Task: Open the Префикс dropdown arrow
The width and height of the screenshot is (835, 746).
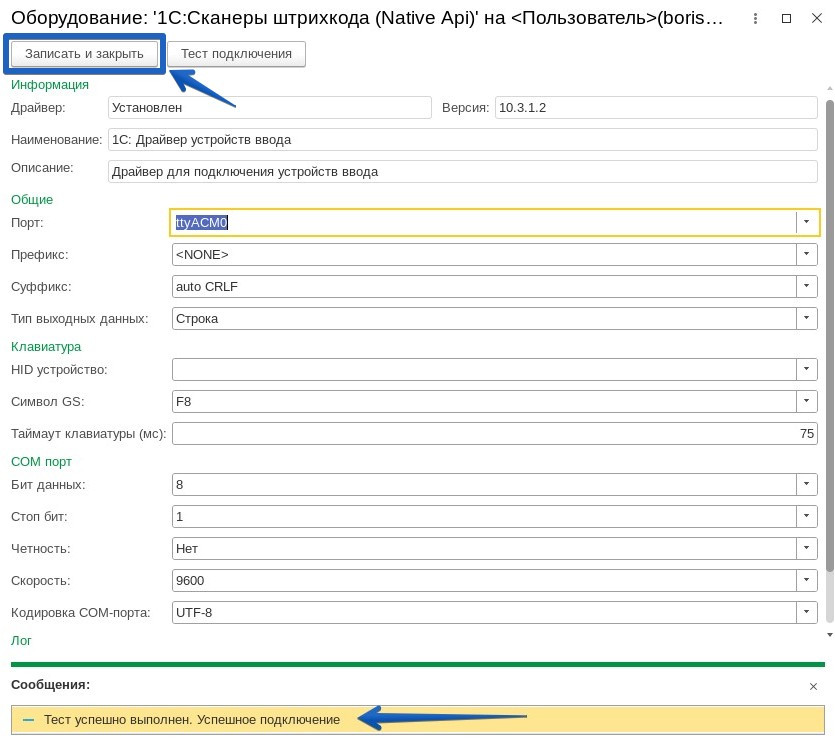Action: click(807, 254)
